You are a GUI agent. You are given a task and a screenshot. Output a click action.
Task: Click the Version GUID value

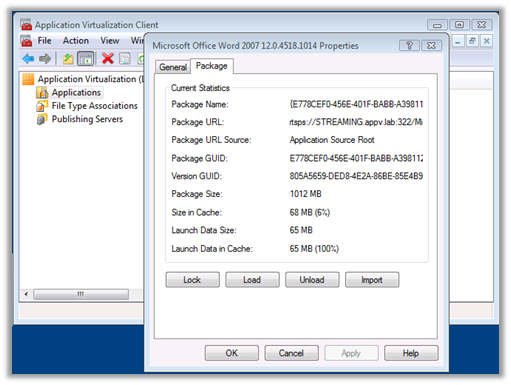pyautogui.click(x=356, y=176)
